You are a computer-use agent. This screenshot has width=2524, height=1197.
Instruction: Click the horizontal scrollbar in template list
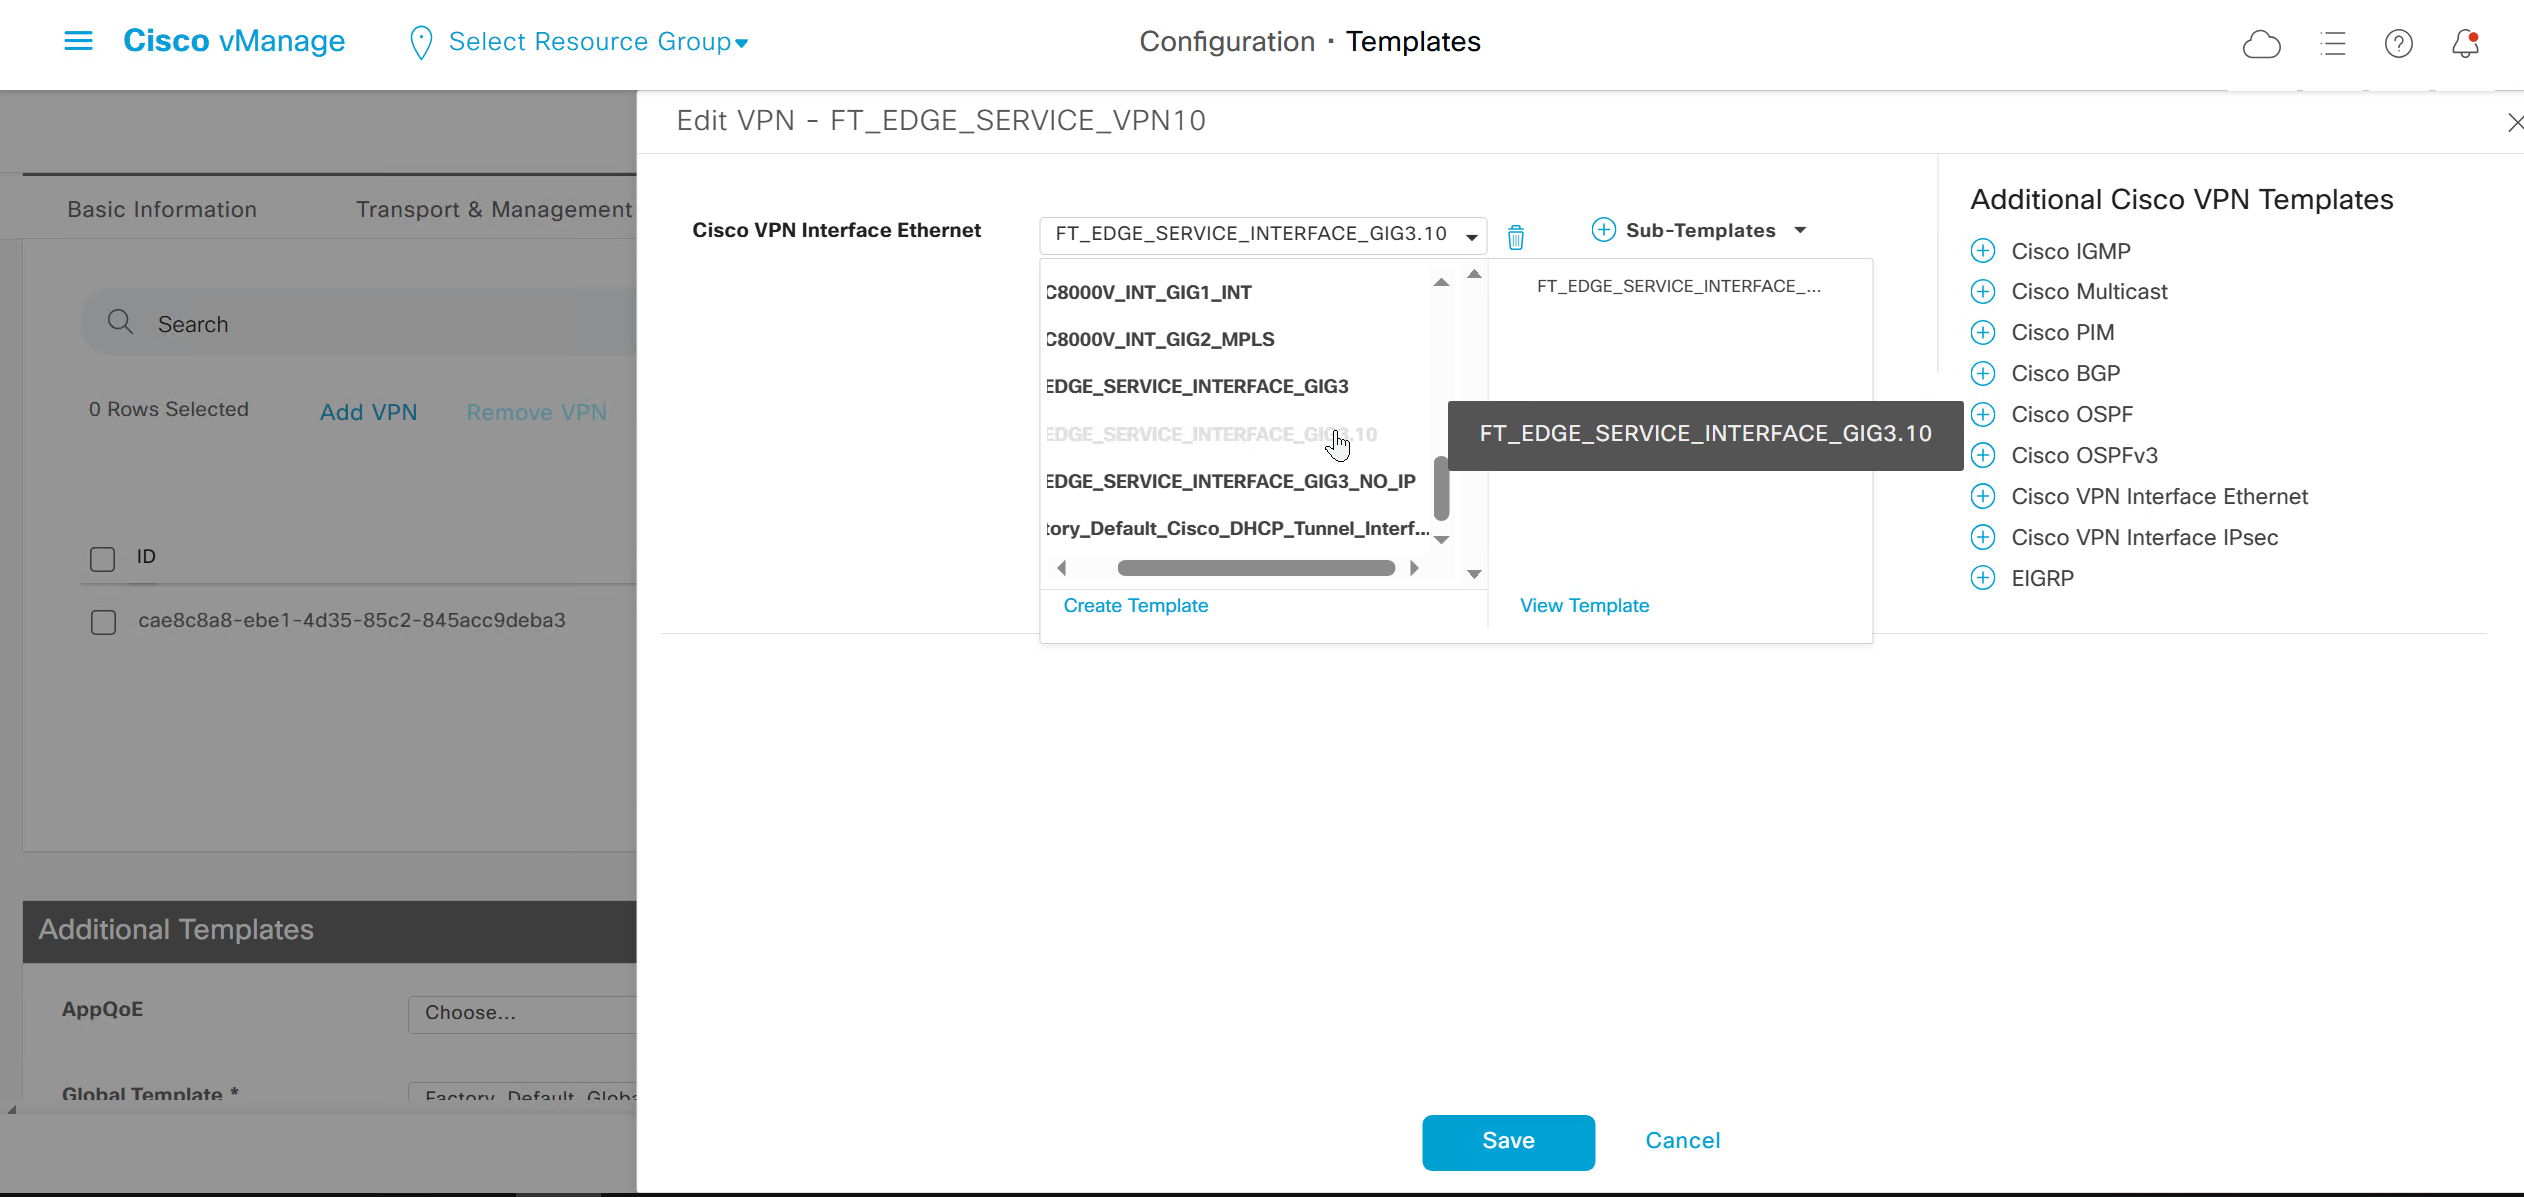[1255, 568]
